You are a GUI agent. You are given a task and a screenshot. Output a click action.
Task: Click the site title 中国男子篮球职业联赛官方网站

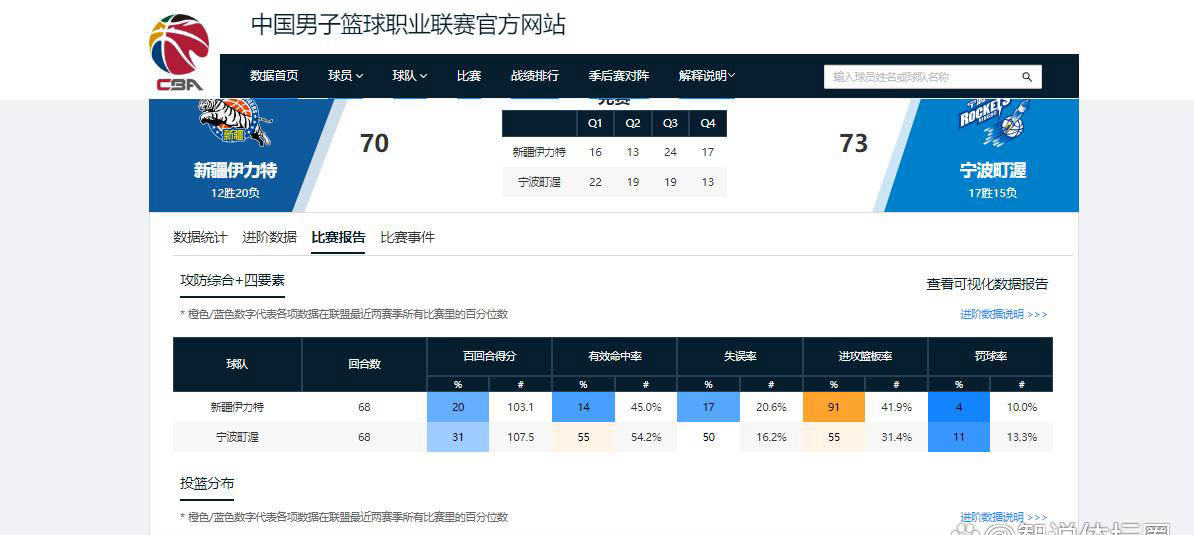pos(408,25)
